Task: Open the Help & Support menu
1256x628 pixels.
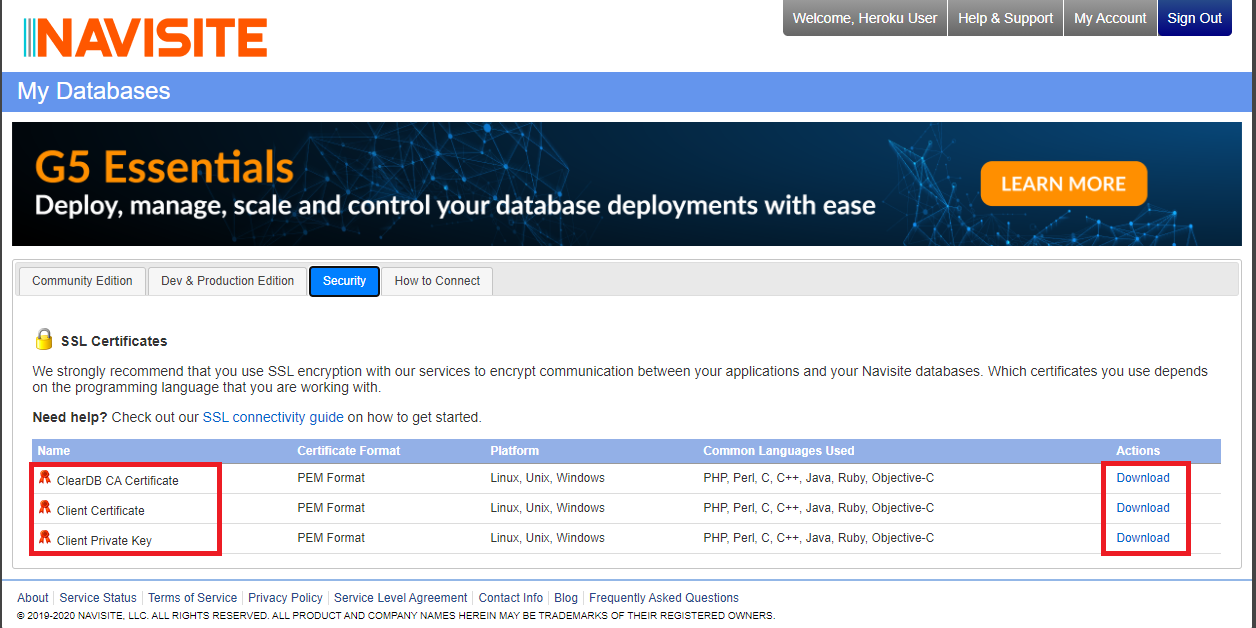Action: click(1005, 18)
